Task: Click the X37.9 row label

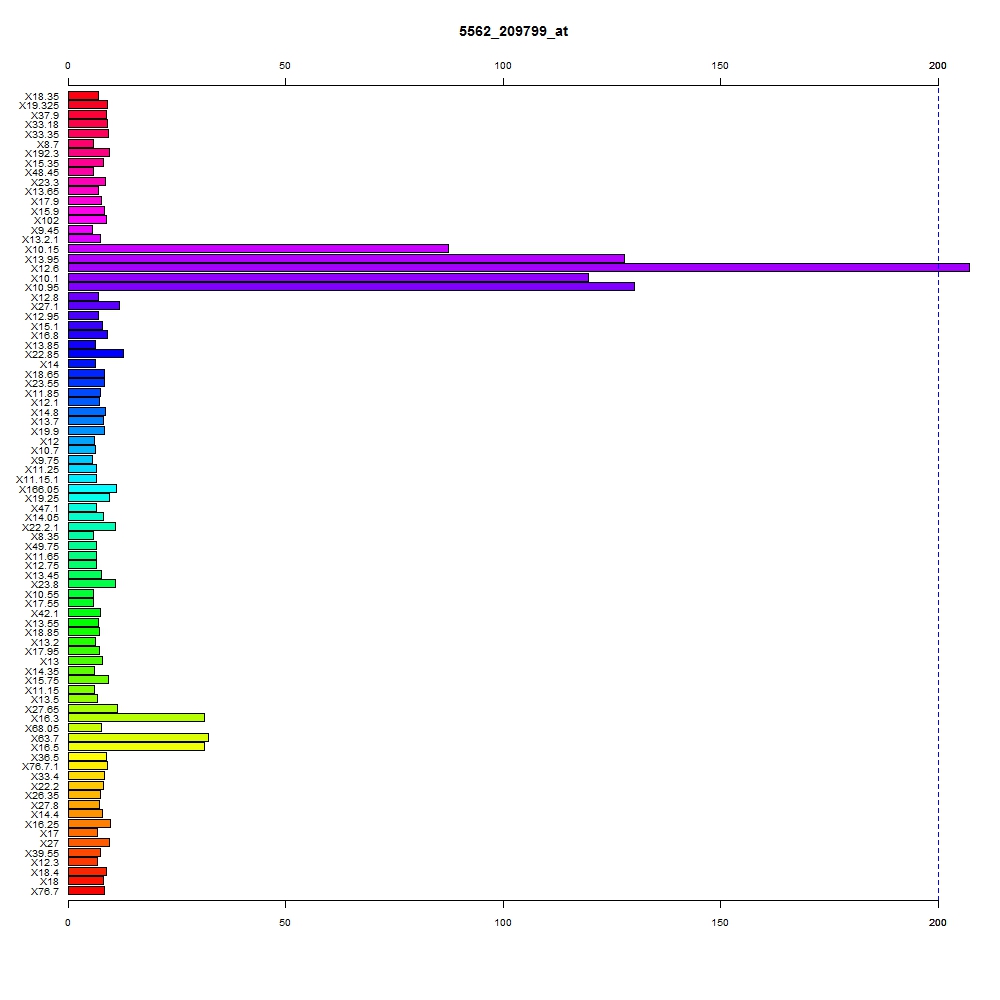Action: 45,115
